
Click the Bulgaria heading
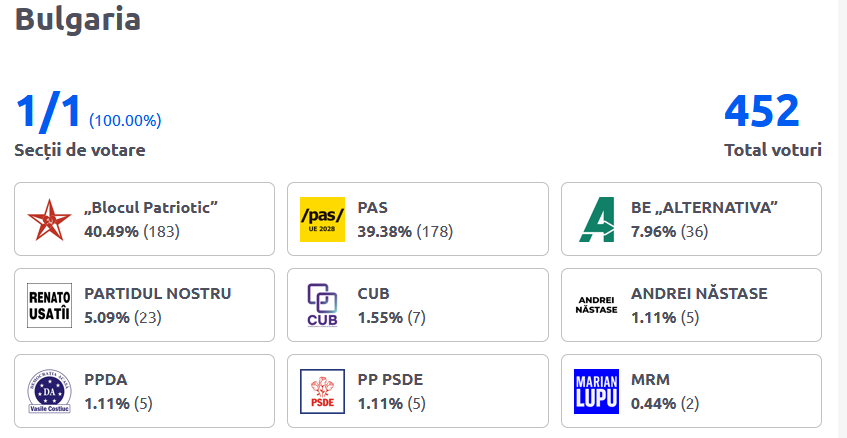(x=78, y=18)
